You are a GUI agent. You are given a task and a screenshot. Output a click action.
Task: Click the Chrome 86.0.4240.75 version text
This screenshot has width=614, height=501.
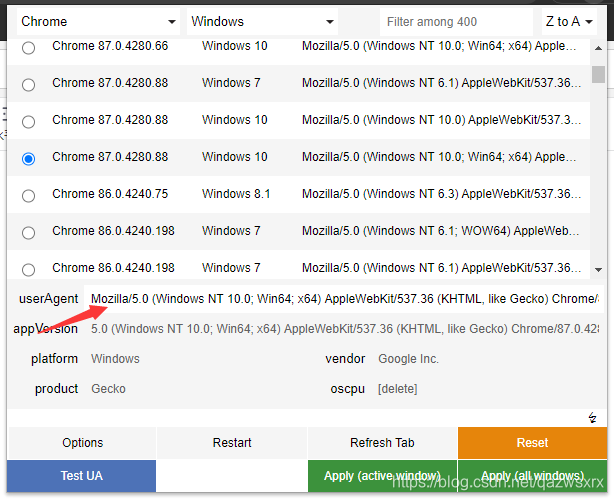110,194
